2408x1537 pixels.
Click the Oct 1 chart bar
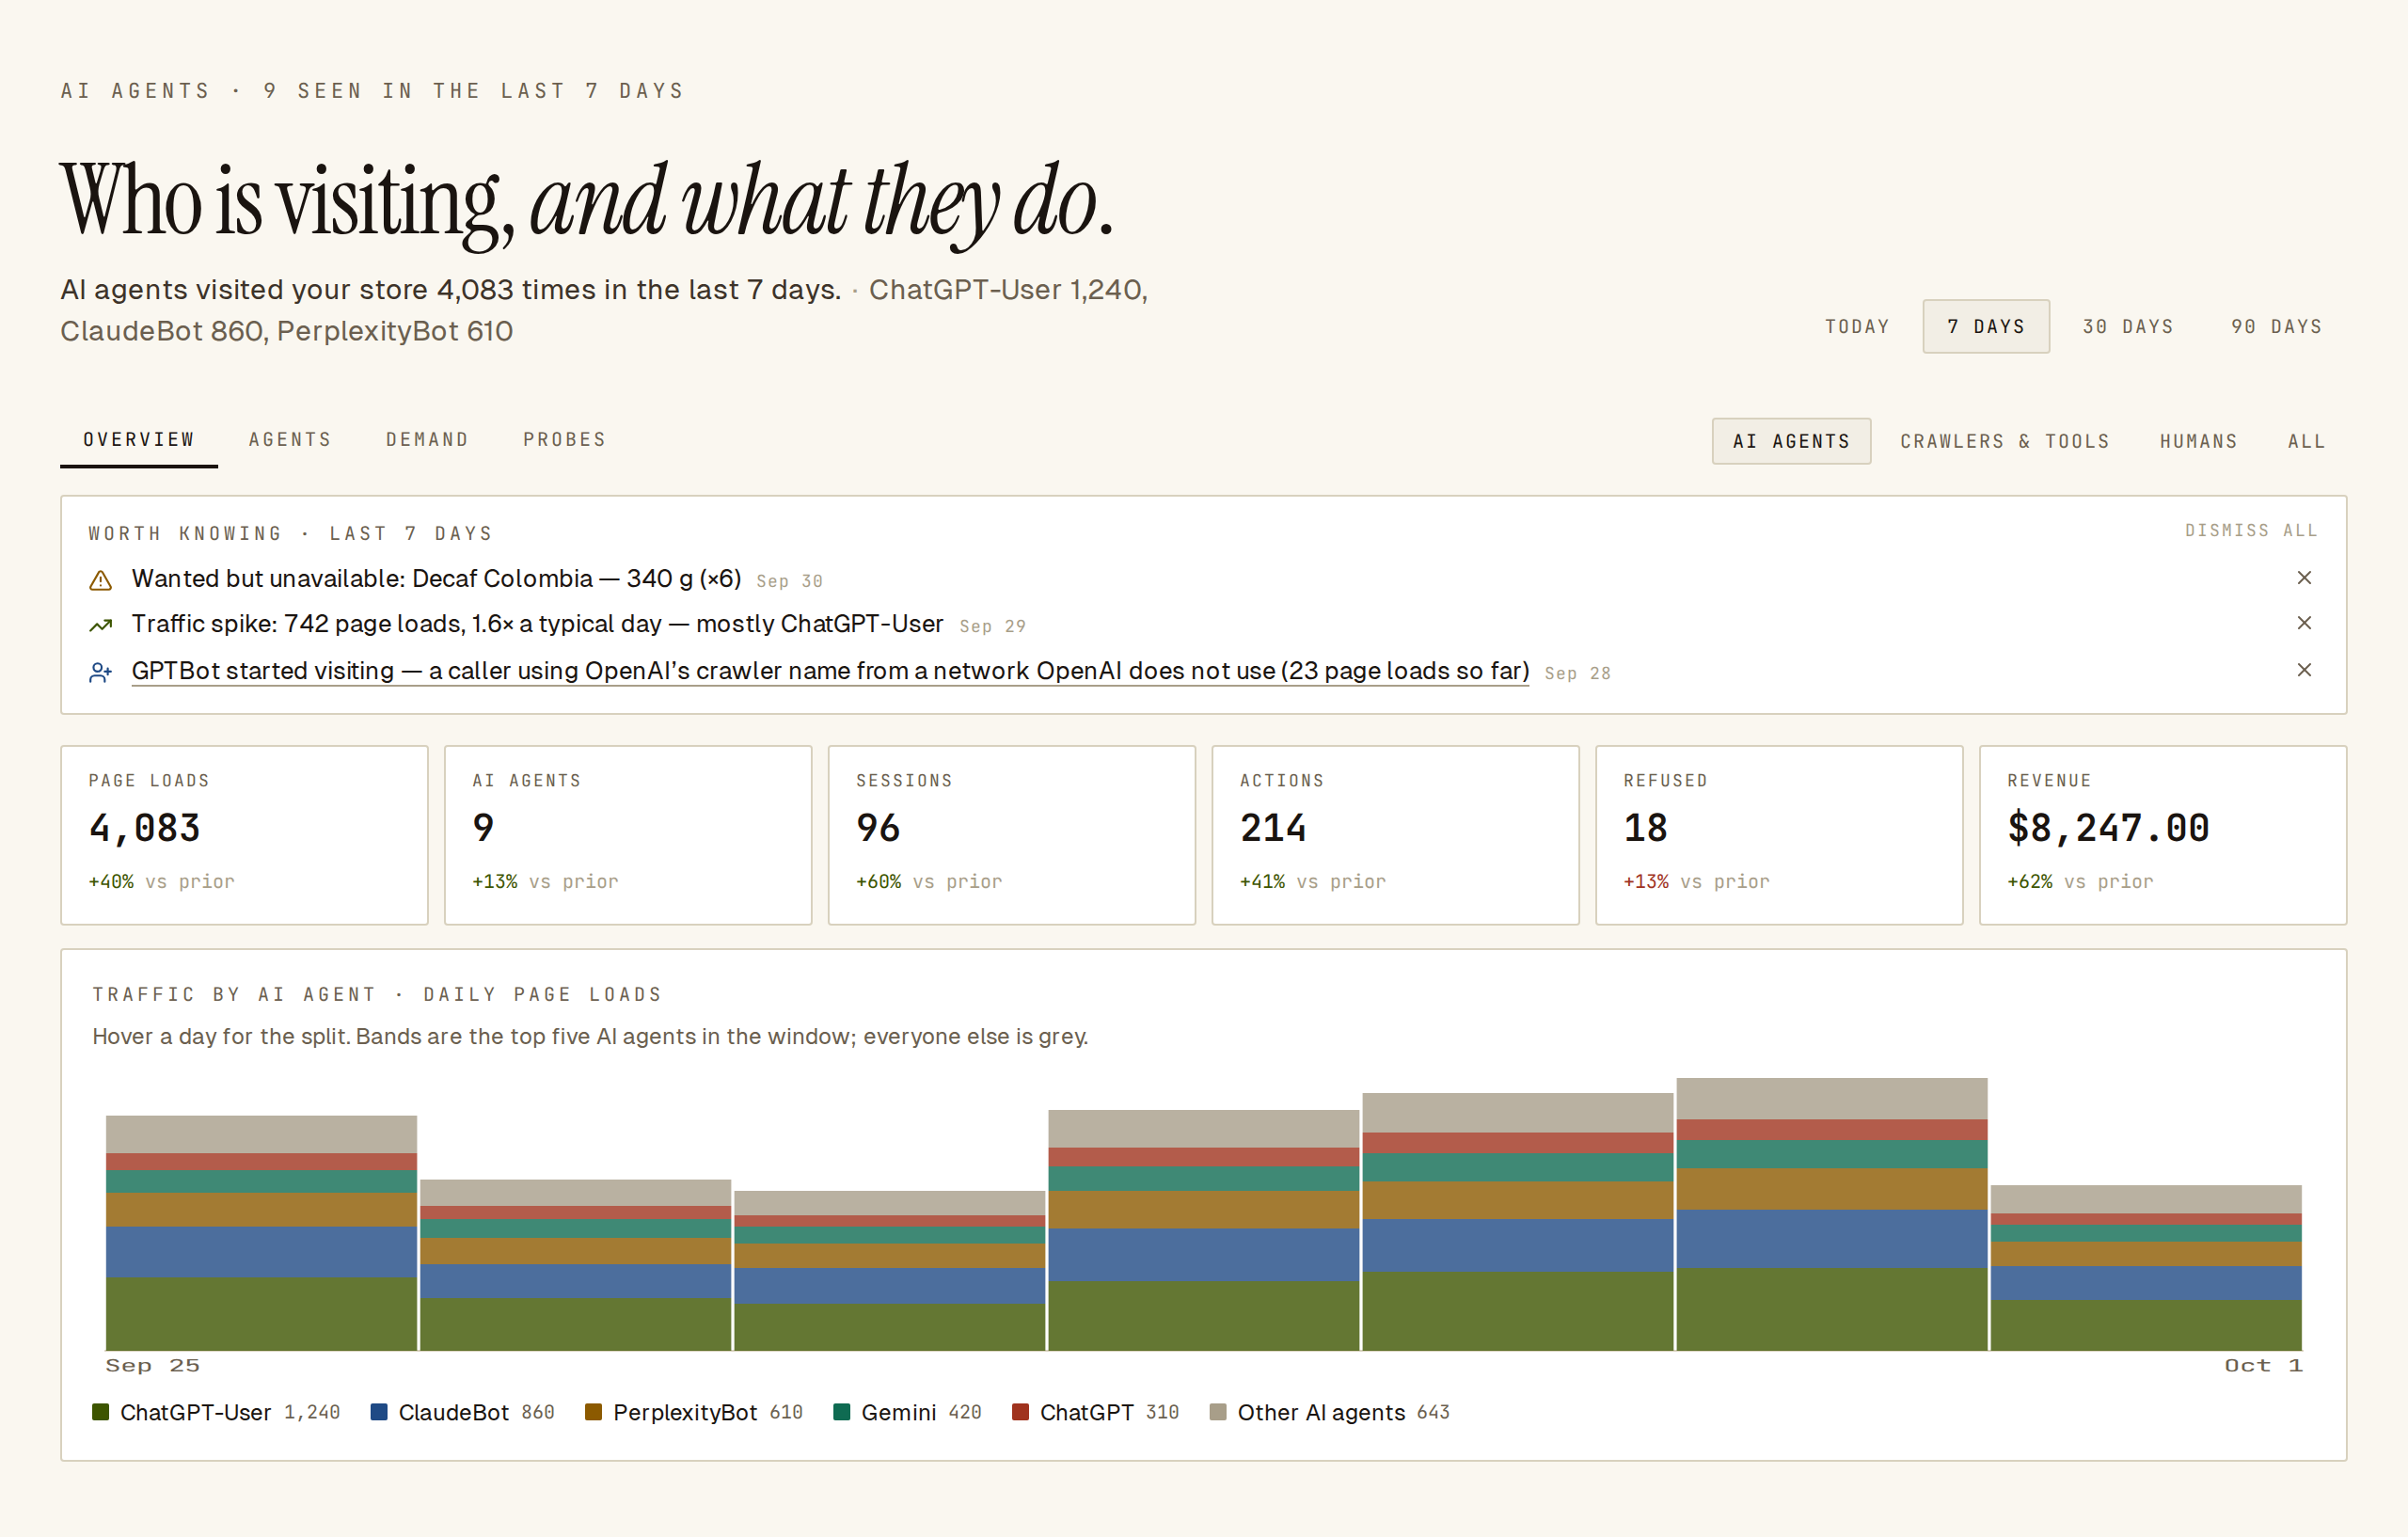[2146, 1268]
